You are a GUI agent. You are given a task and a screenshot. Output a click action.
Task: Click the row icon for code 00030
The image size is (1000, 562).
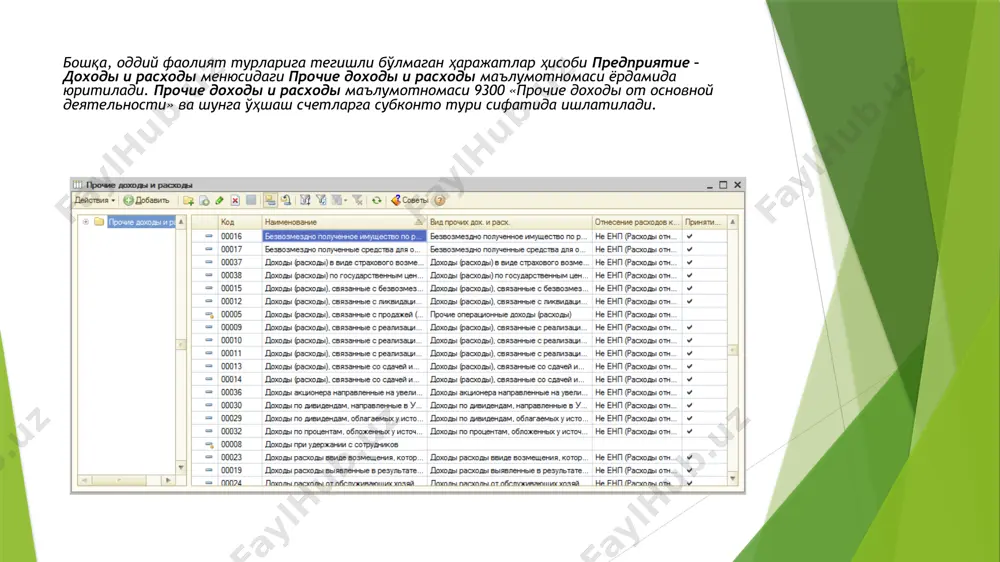click(x=209, y=405)
